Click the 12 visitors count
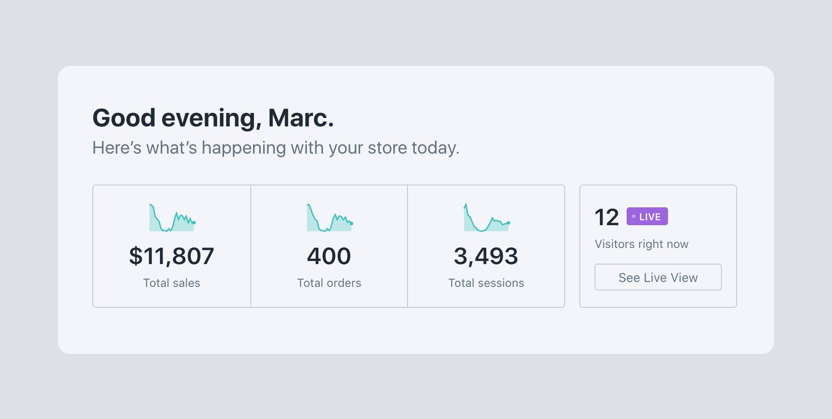Viewport: 832px width, 419px height. coord(607,217)
